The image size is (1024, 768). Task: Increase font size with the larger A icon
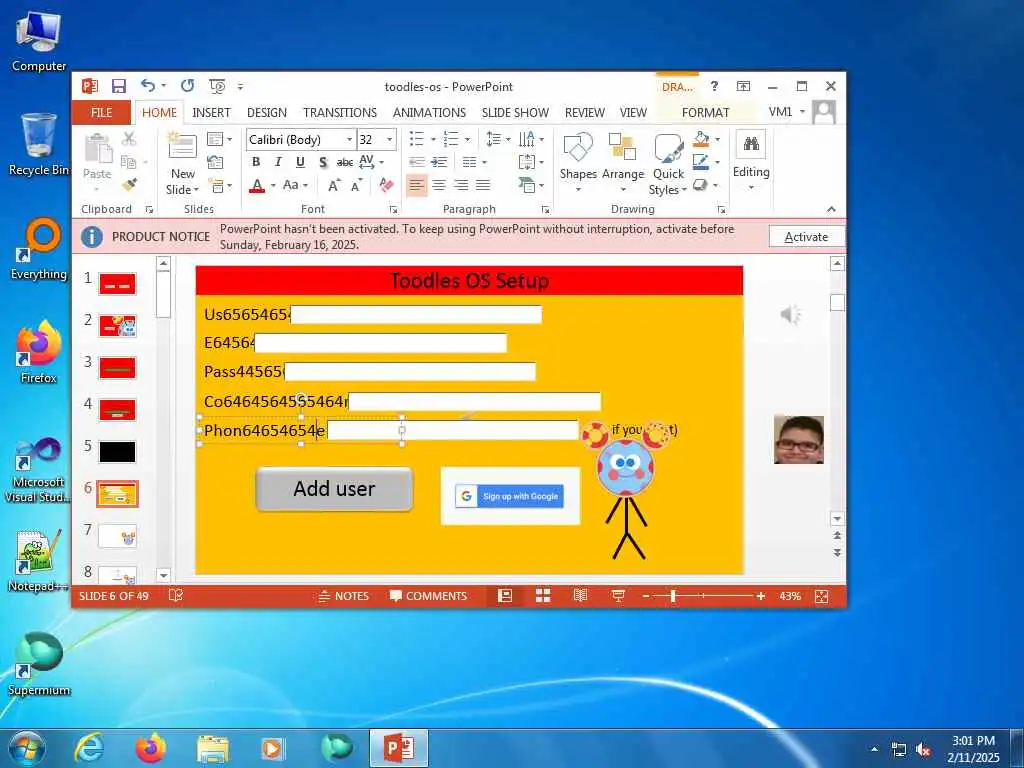tap(334, 185)
